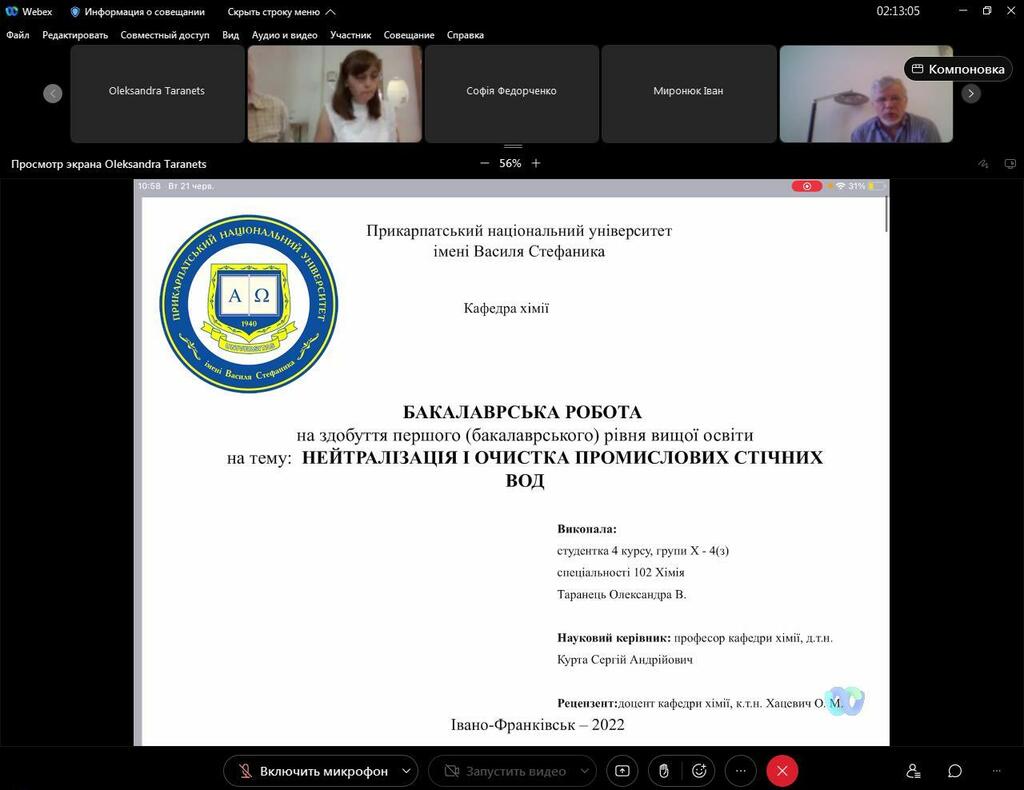
Task: Open the Совместный доступ menu
Action: tap(165, 35)
